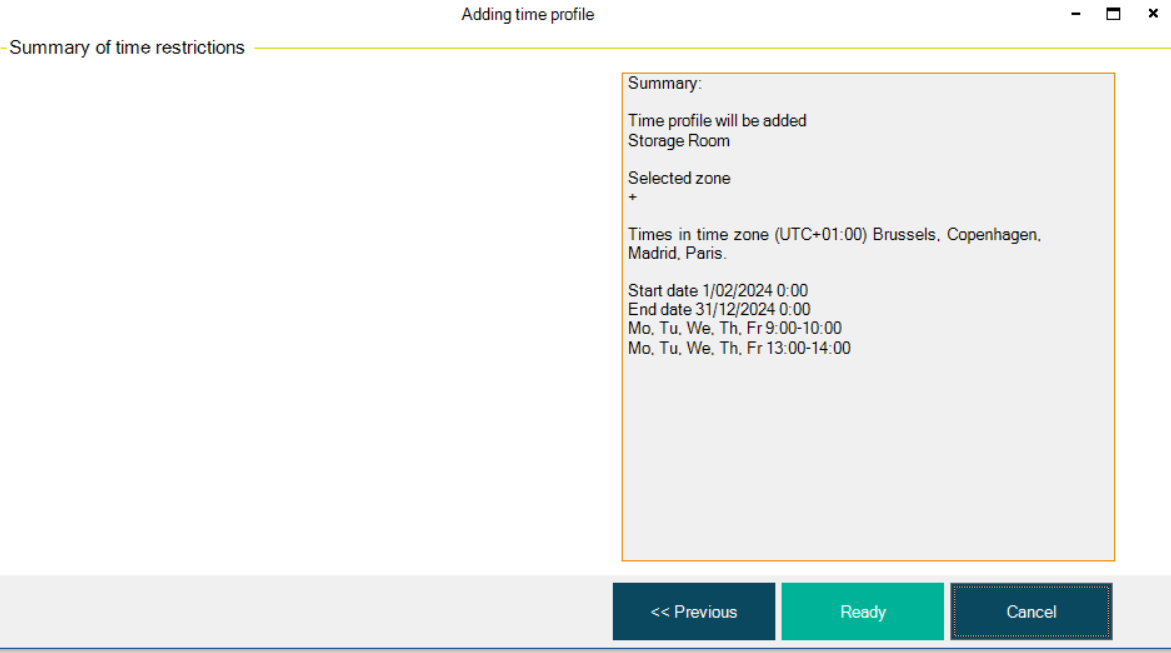Close the Adding time profile window
The width and height of the screenshot is (1171, 653).
pos(1152,14)
